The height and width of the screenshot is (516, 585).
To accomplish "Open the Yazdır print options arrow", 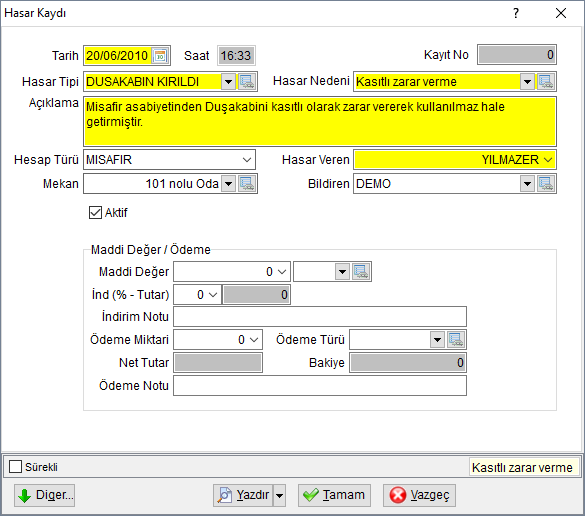I will pyautogui.click(x=279, y=495).
